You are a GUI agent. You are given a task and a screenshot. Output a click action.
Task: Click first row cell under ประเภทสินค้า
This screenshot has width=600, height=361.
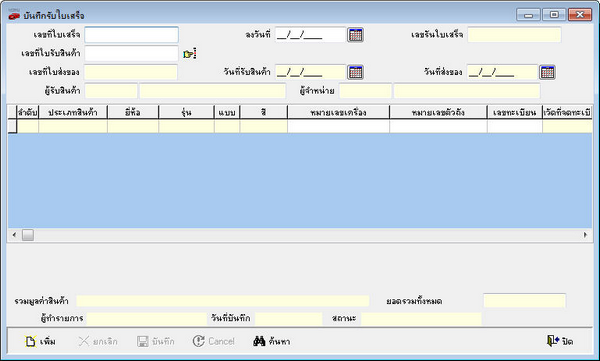pyautogui.click(x=73, y=126)
